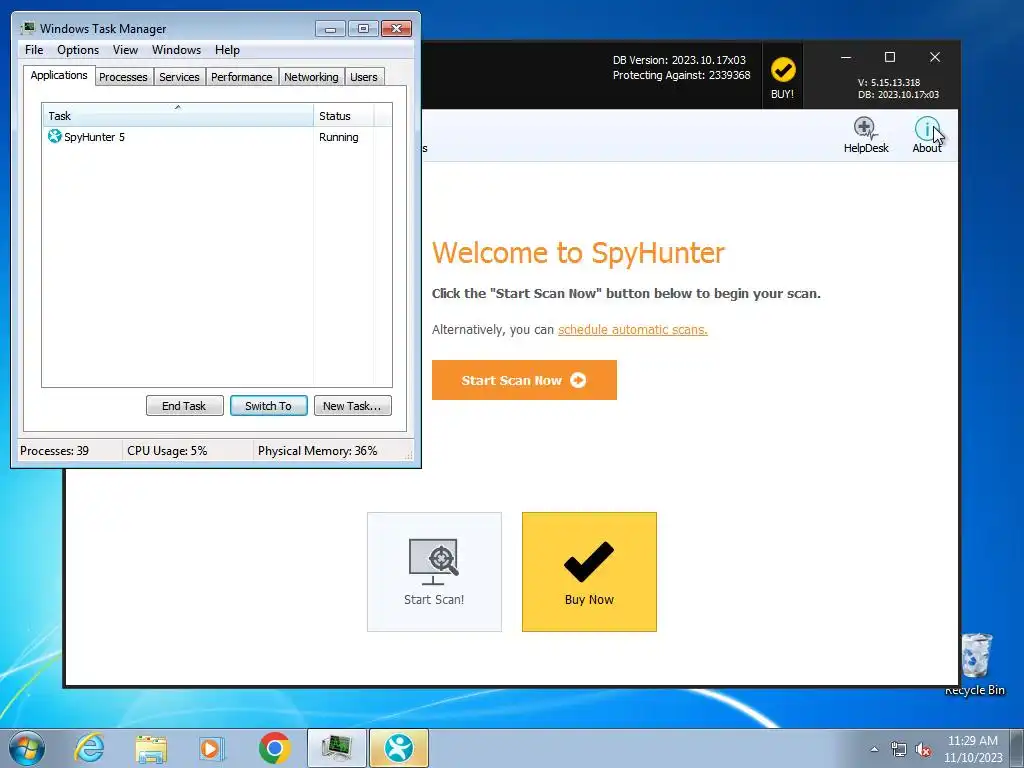The width and height of the screenshot is (1024, 768).
Task: Click the Switch To button
Action: coord(268,406)
